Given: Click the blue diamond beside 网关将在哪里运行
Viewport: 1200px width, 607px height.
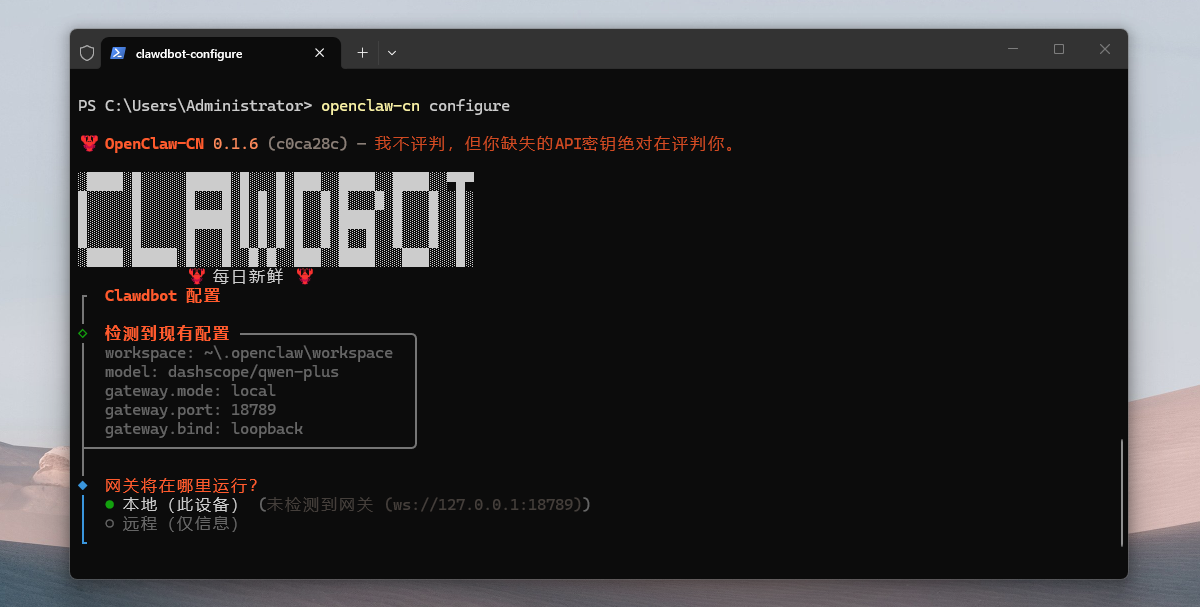Looking at the screenshot, I should (83, 485).
